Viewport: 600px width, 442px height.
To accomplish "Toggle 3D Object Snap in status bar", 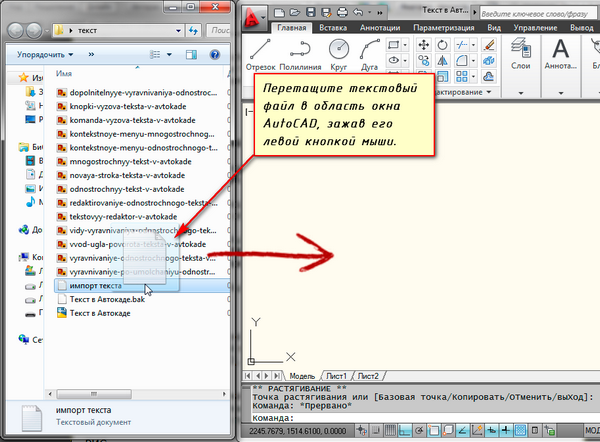I will (448, 431).
